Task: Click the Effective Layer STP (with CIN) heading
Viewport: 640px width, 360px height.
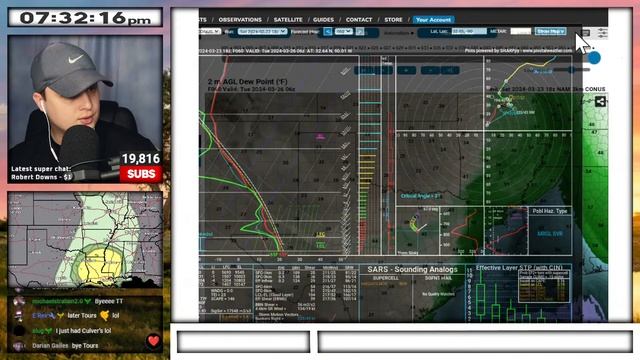Action: click(519, 268)
